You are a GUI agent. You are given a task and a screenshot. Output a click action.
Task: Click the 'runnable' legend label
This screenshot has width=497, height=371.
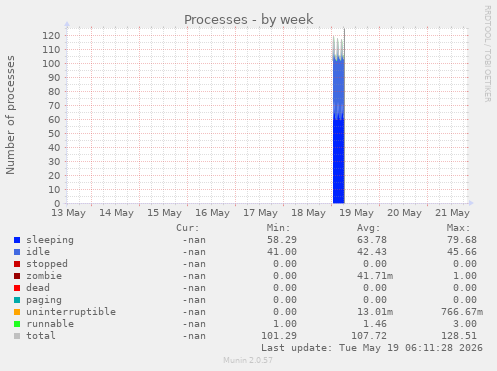tap(50, 324)
